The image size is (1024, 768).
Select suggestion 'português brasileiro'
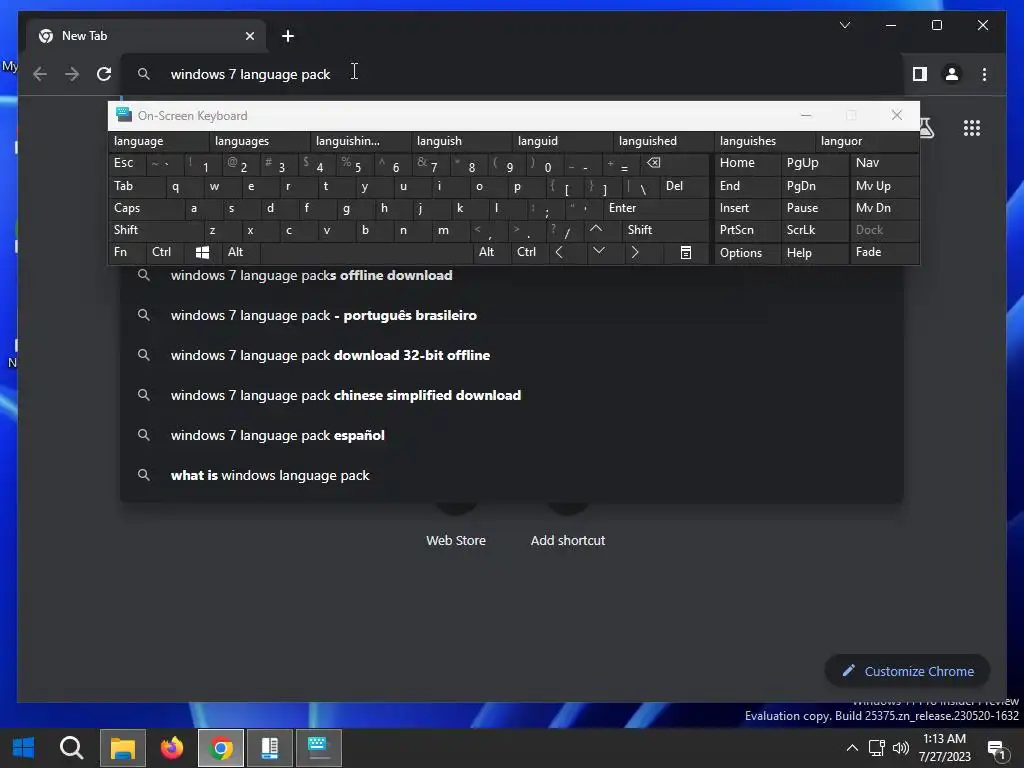point(511,315)
